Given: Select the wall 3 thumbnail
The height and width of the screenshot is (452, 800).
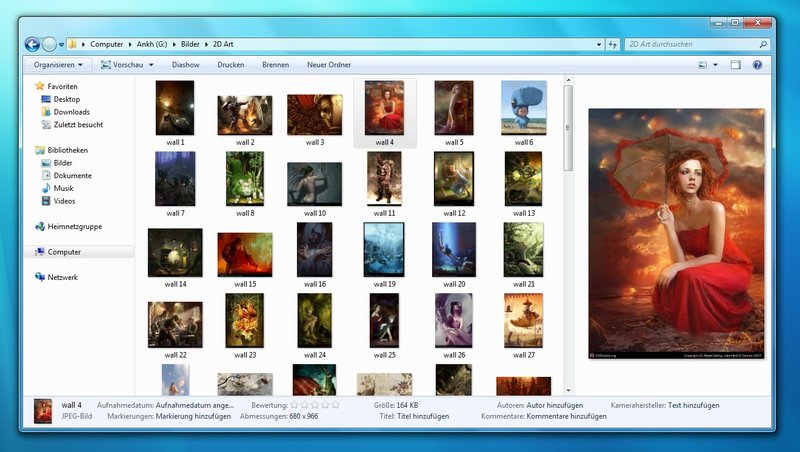Looking at the screenshot, I should click(x=315, y=115).
